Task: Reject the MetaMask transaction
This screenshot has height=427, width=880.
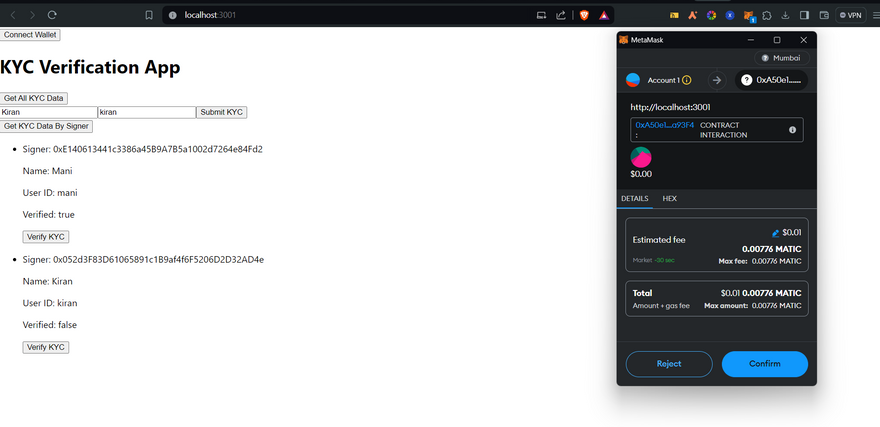Action: [x=669, y=364]
